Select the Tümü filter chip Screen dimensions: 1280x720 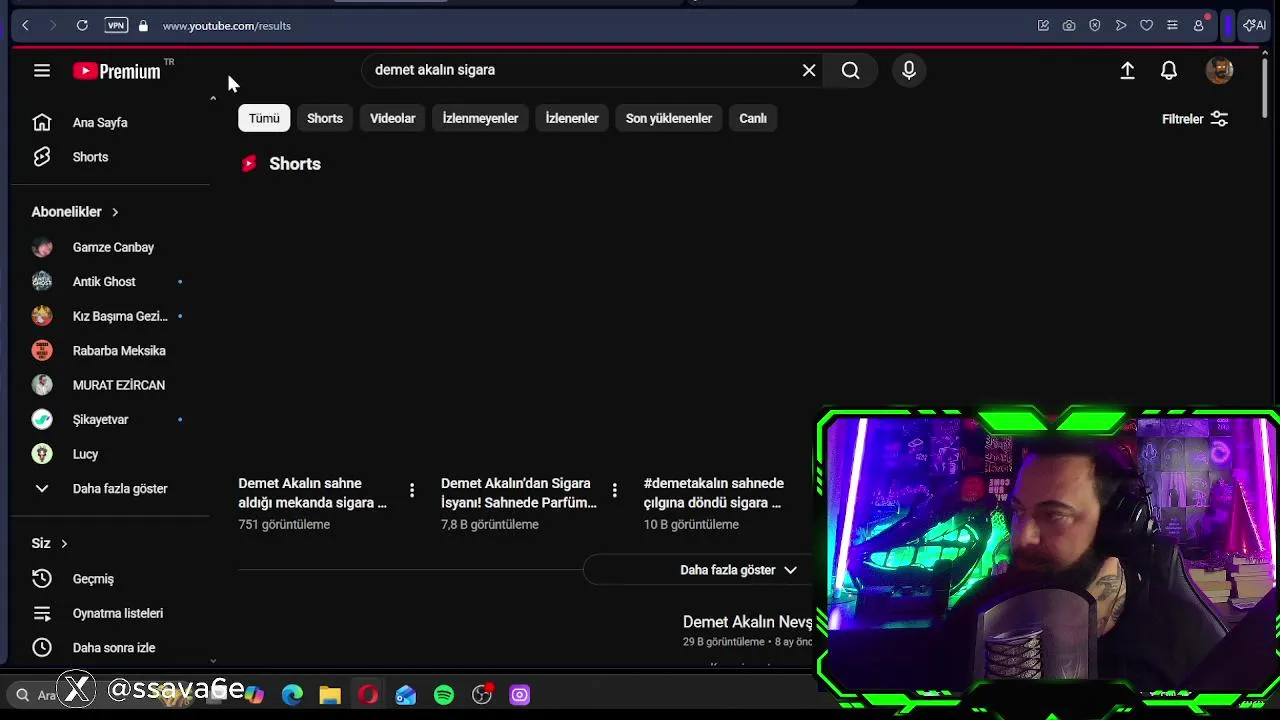[264, 118]
